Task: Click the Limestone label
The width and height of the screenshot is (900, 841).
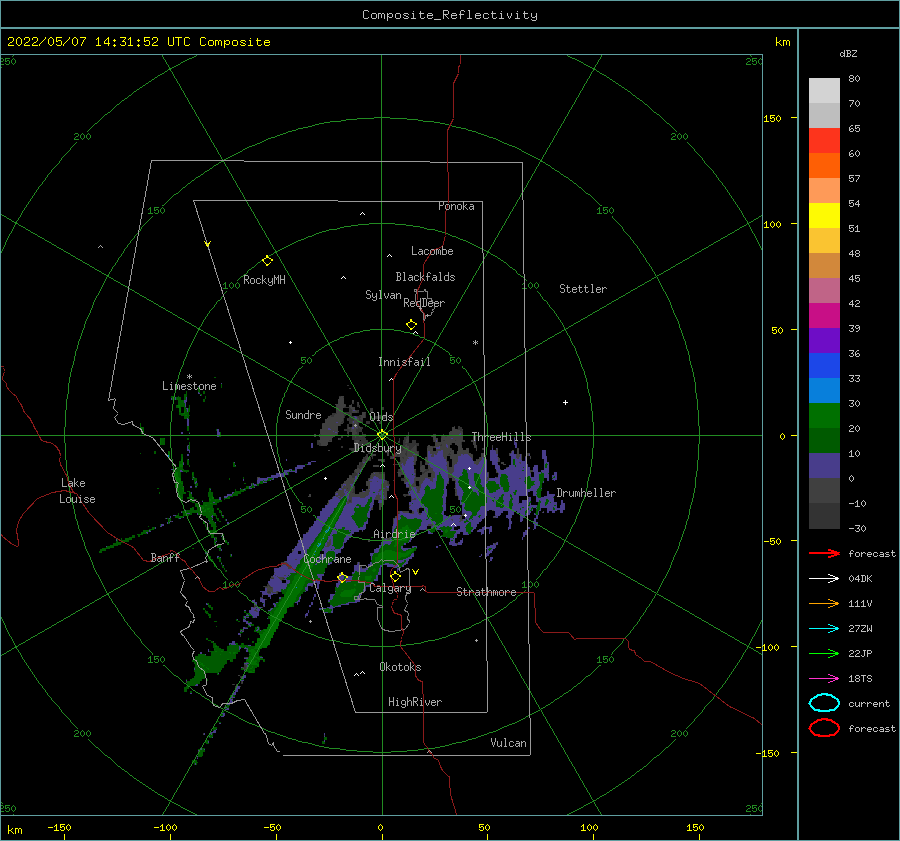Action: (189, 386)
